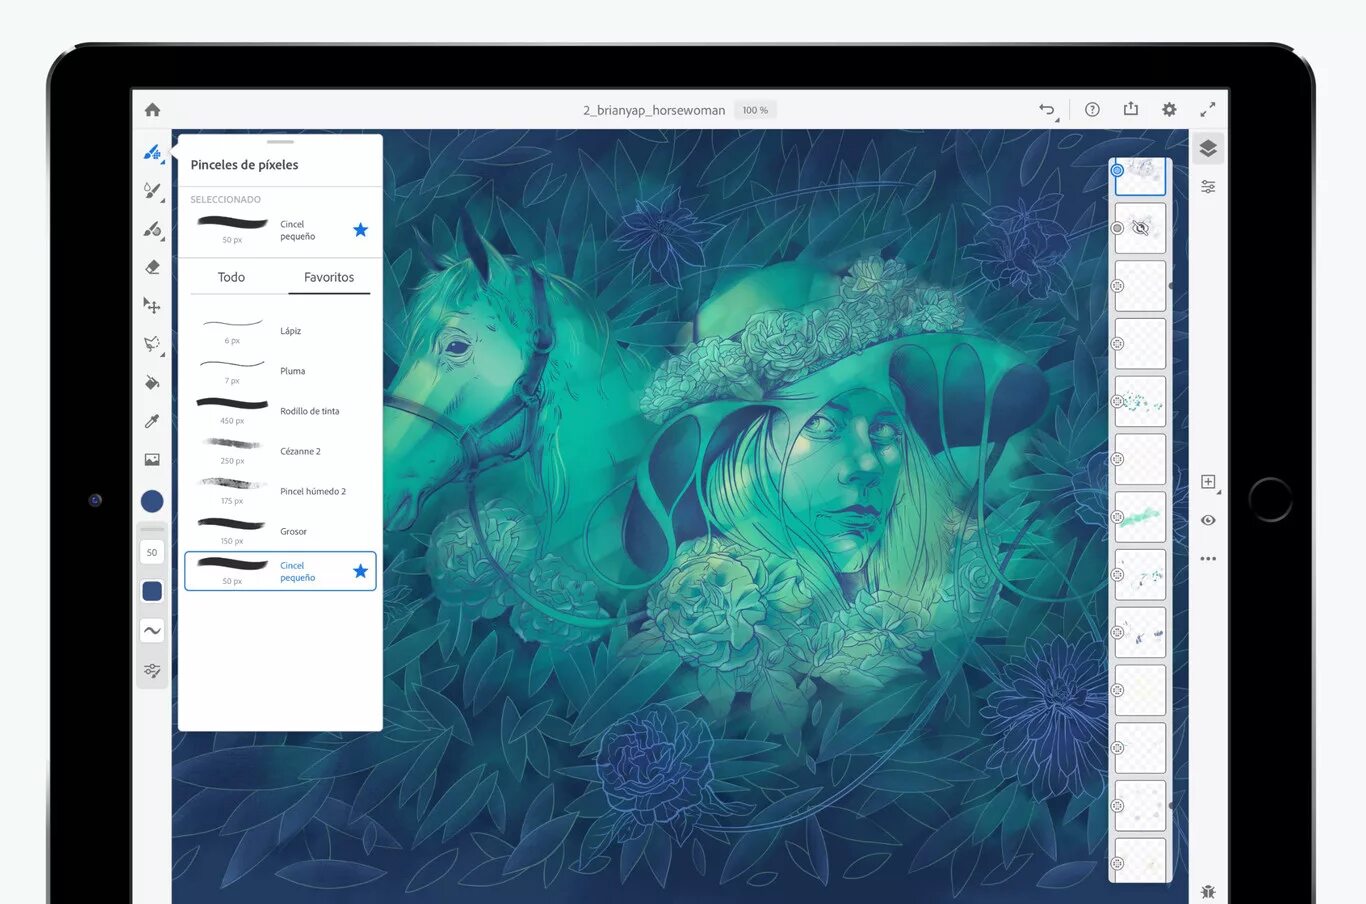The width and height of the screenshot is (1366, 904).
Task: Select the Pixel brushes tool
Action: pyautogui.click(x=152, y=152)
